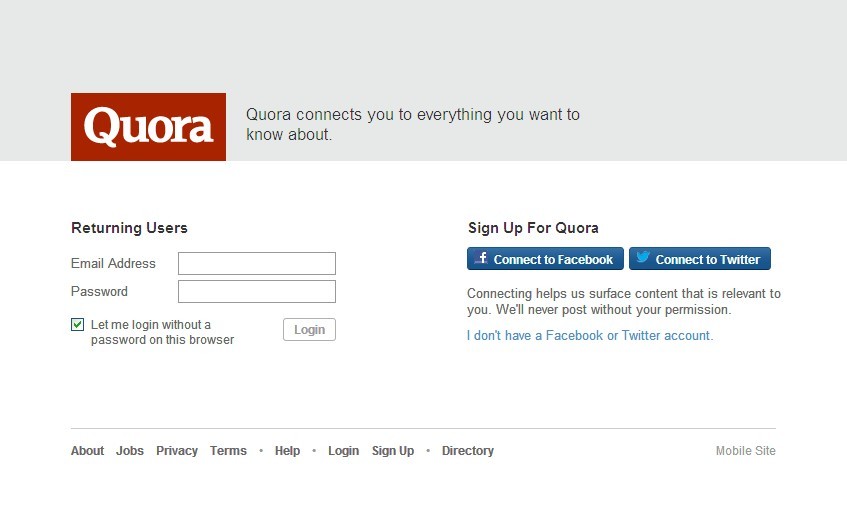Open the Directory footer link
Viewport: 847px width, 510px height.
point(468,451)
